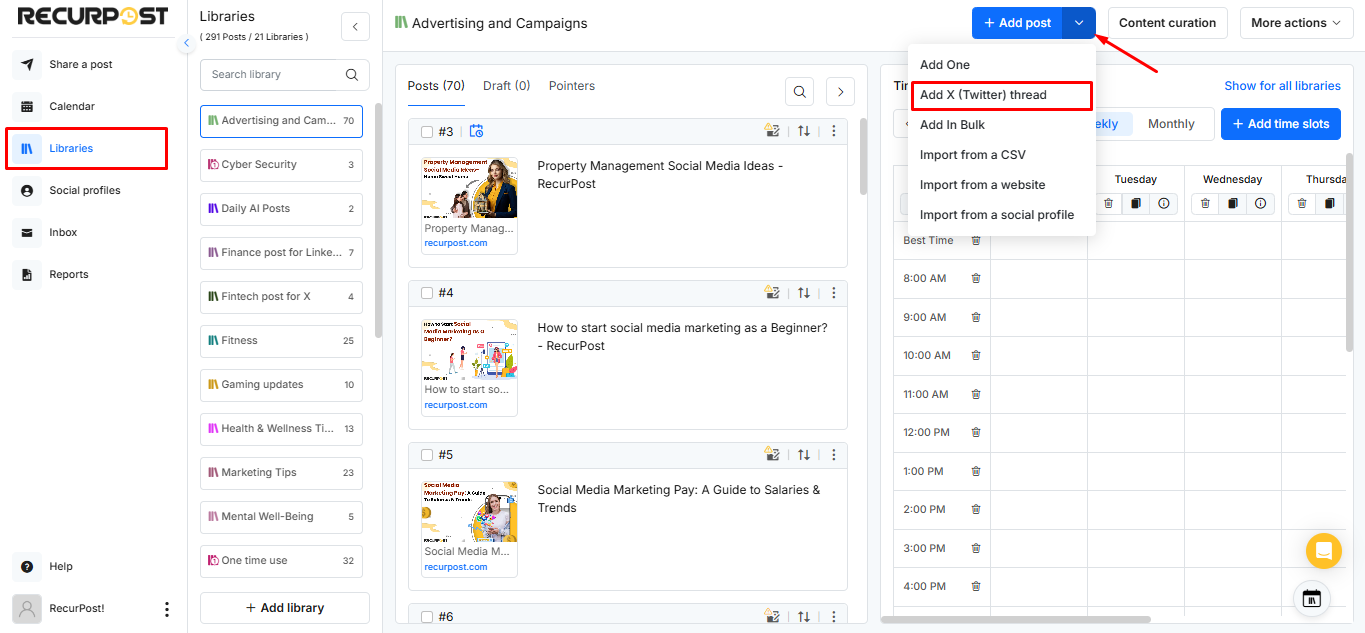Open Content curation
The image size is (1365, 633).
[x=1167, y=23]
